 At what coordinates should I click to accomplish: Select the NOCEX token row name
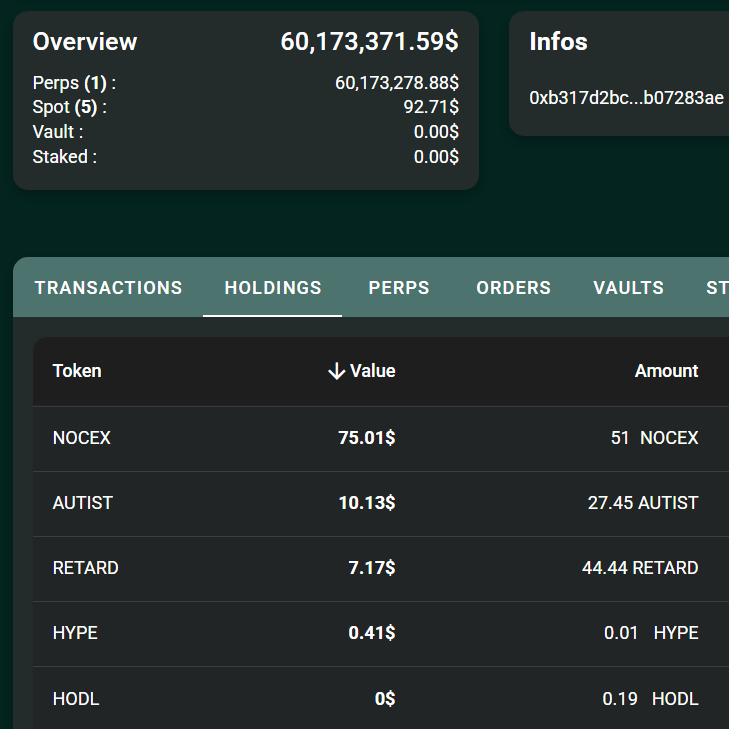[x=81, y=438]
